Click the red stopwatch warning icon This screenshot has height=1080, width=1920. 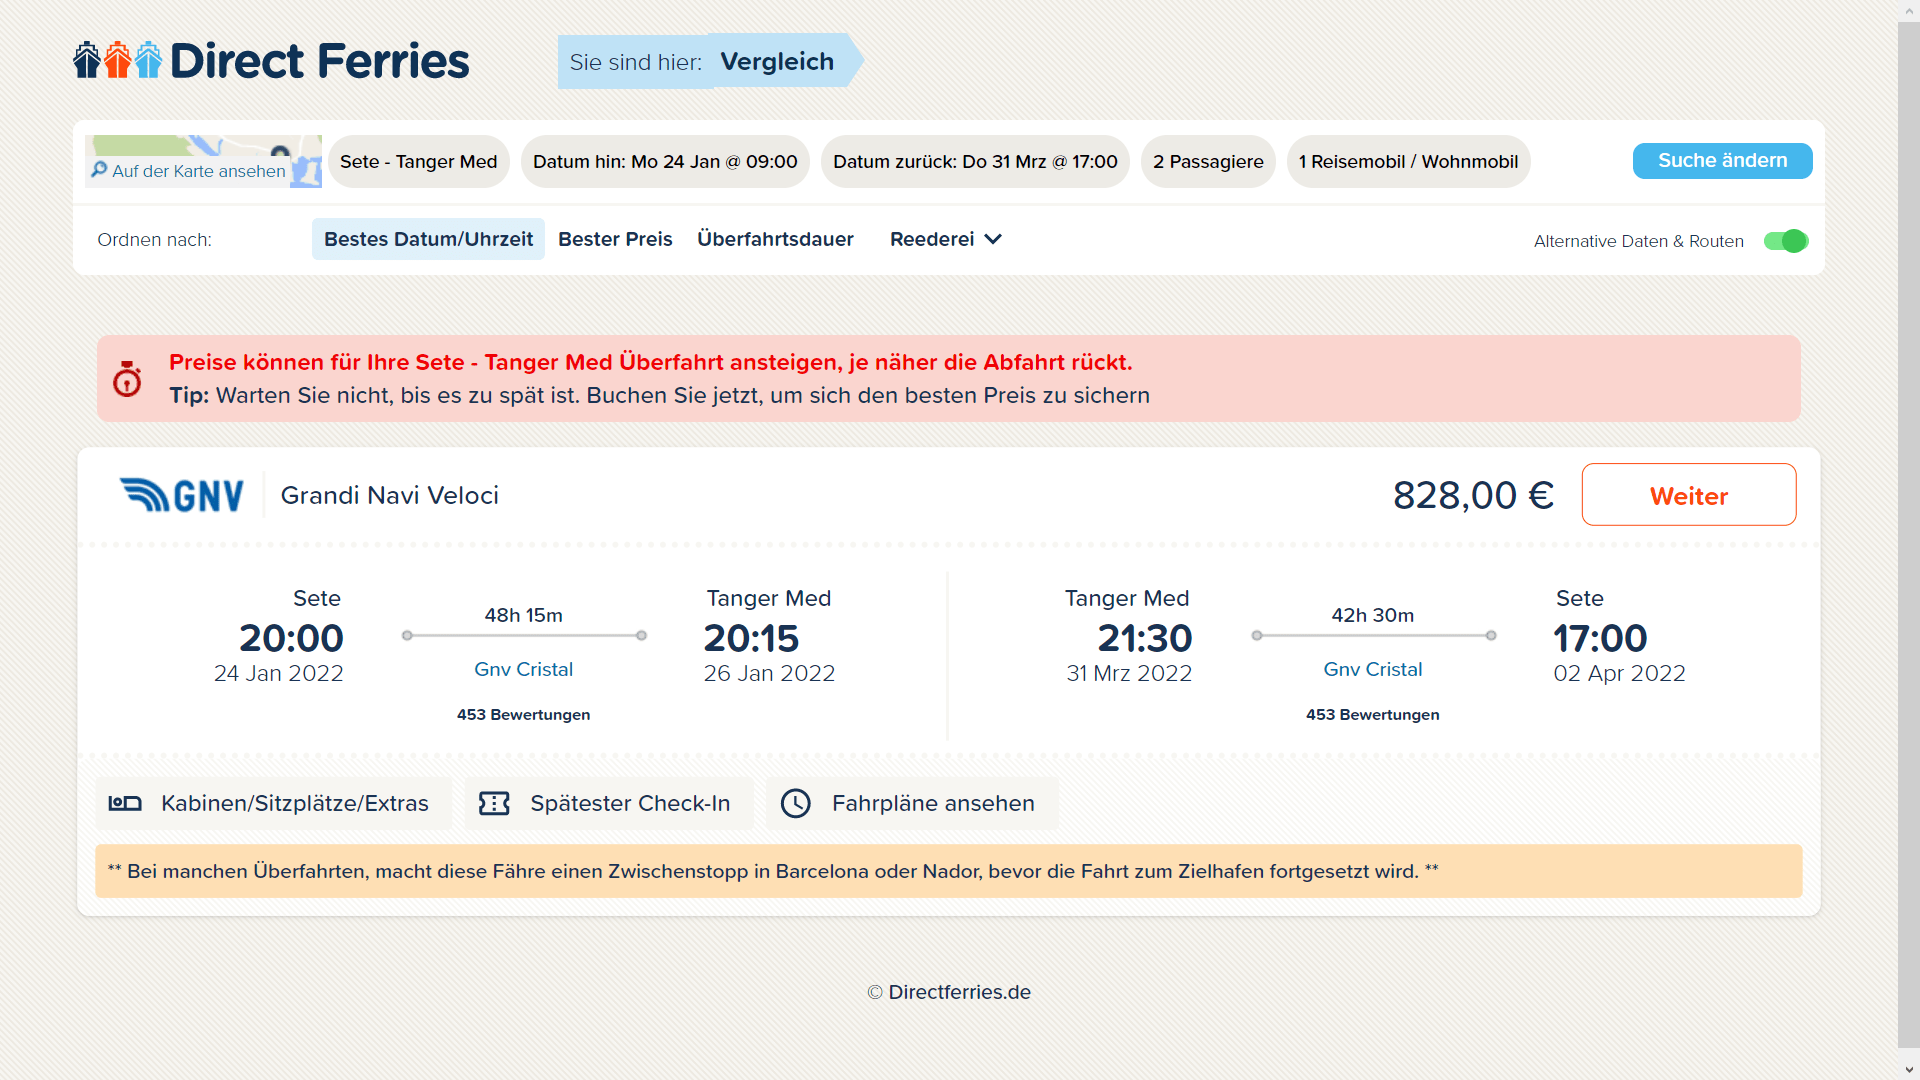pyautogui.click(x=127, y=379)
